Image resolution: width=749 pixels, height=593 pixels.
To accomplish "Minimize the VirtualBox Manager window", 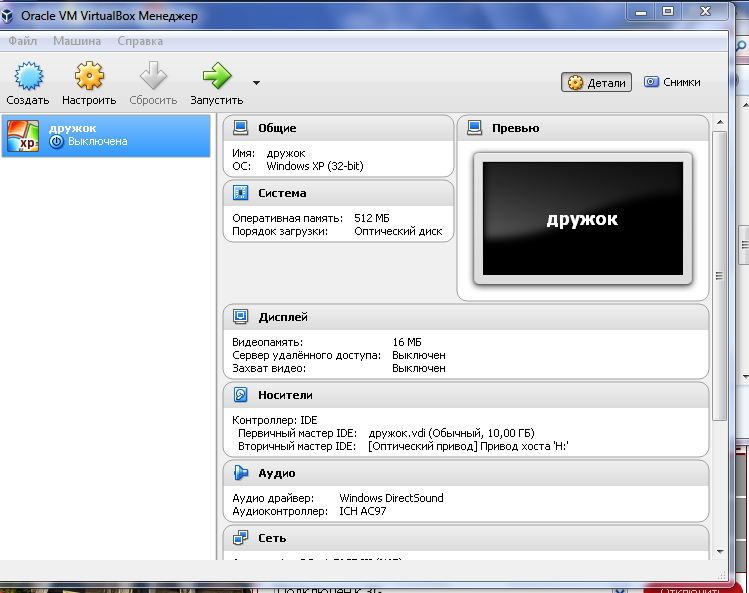I will click(x=641, y=11).
